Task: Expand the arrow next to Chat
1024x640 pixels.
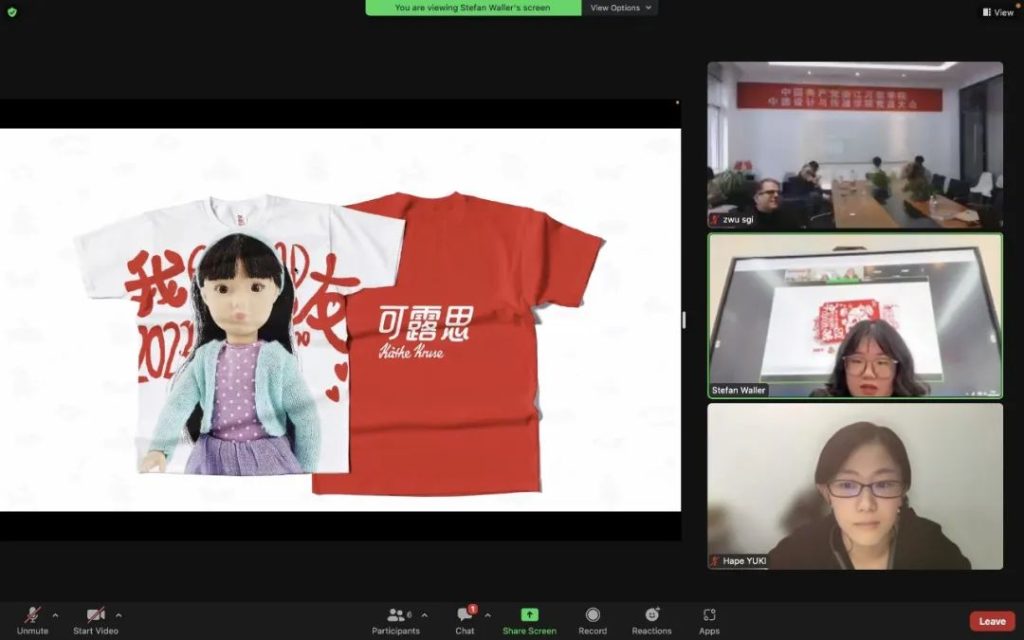Action: pos(487,615)
